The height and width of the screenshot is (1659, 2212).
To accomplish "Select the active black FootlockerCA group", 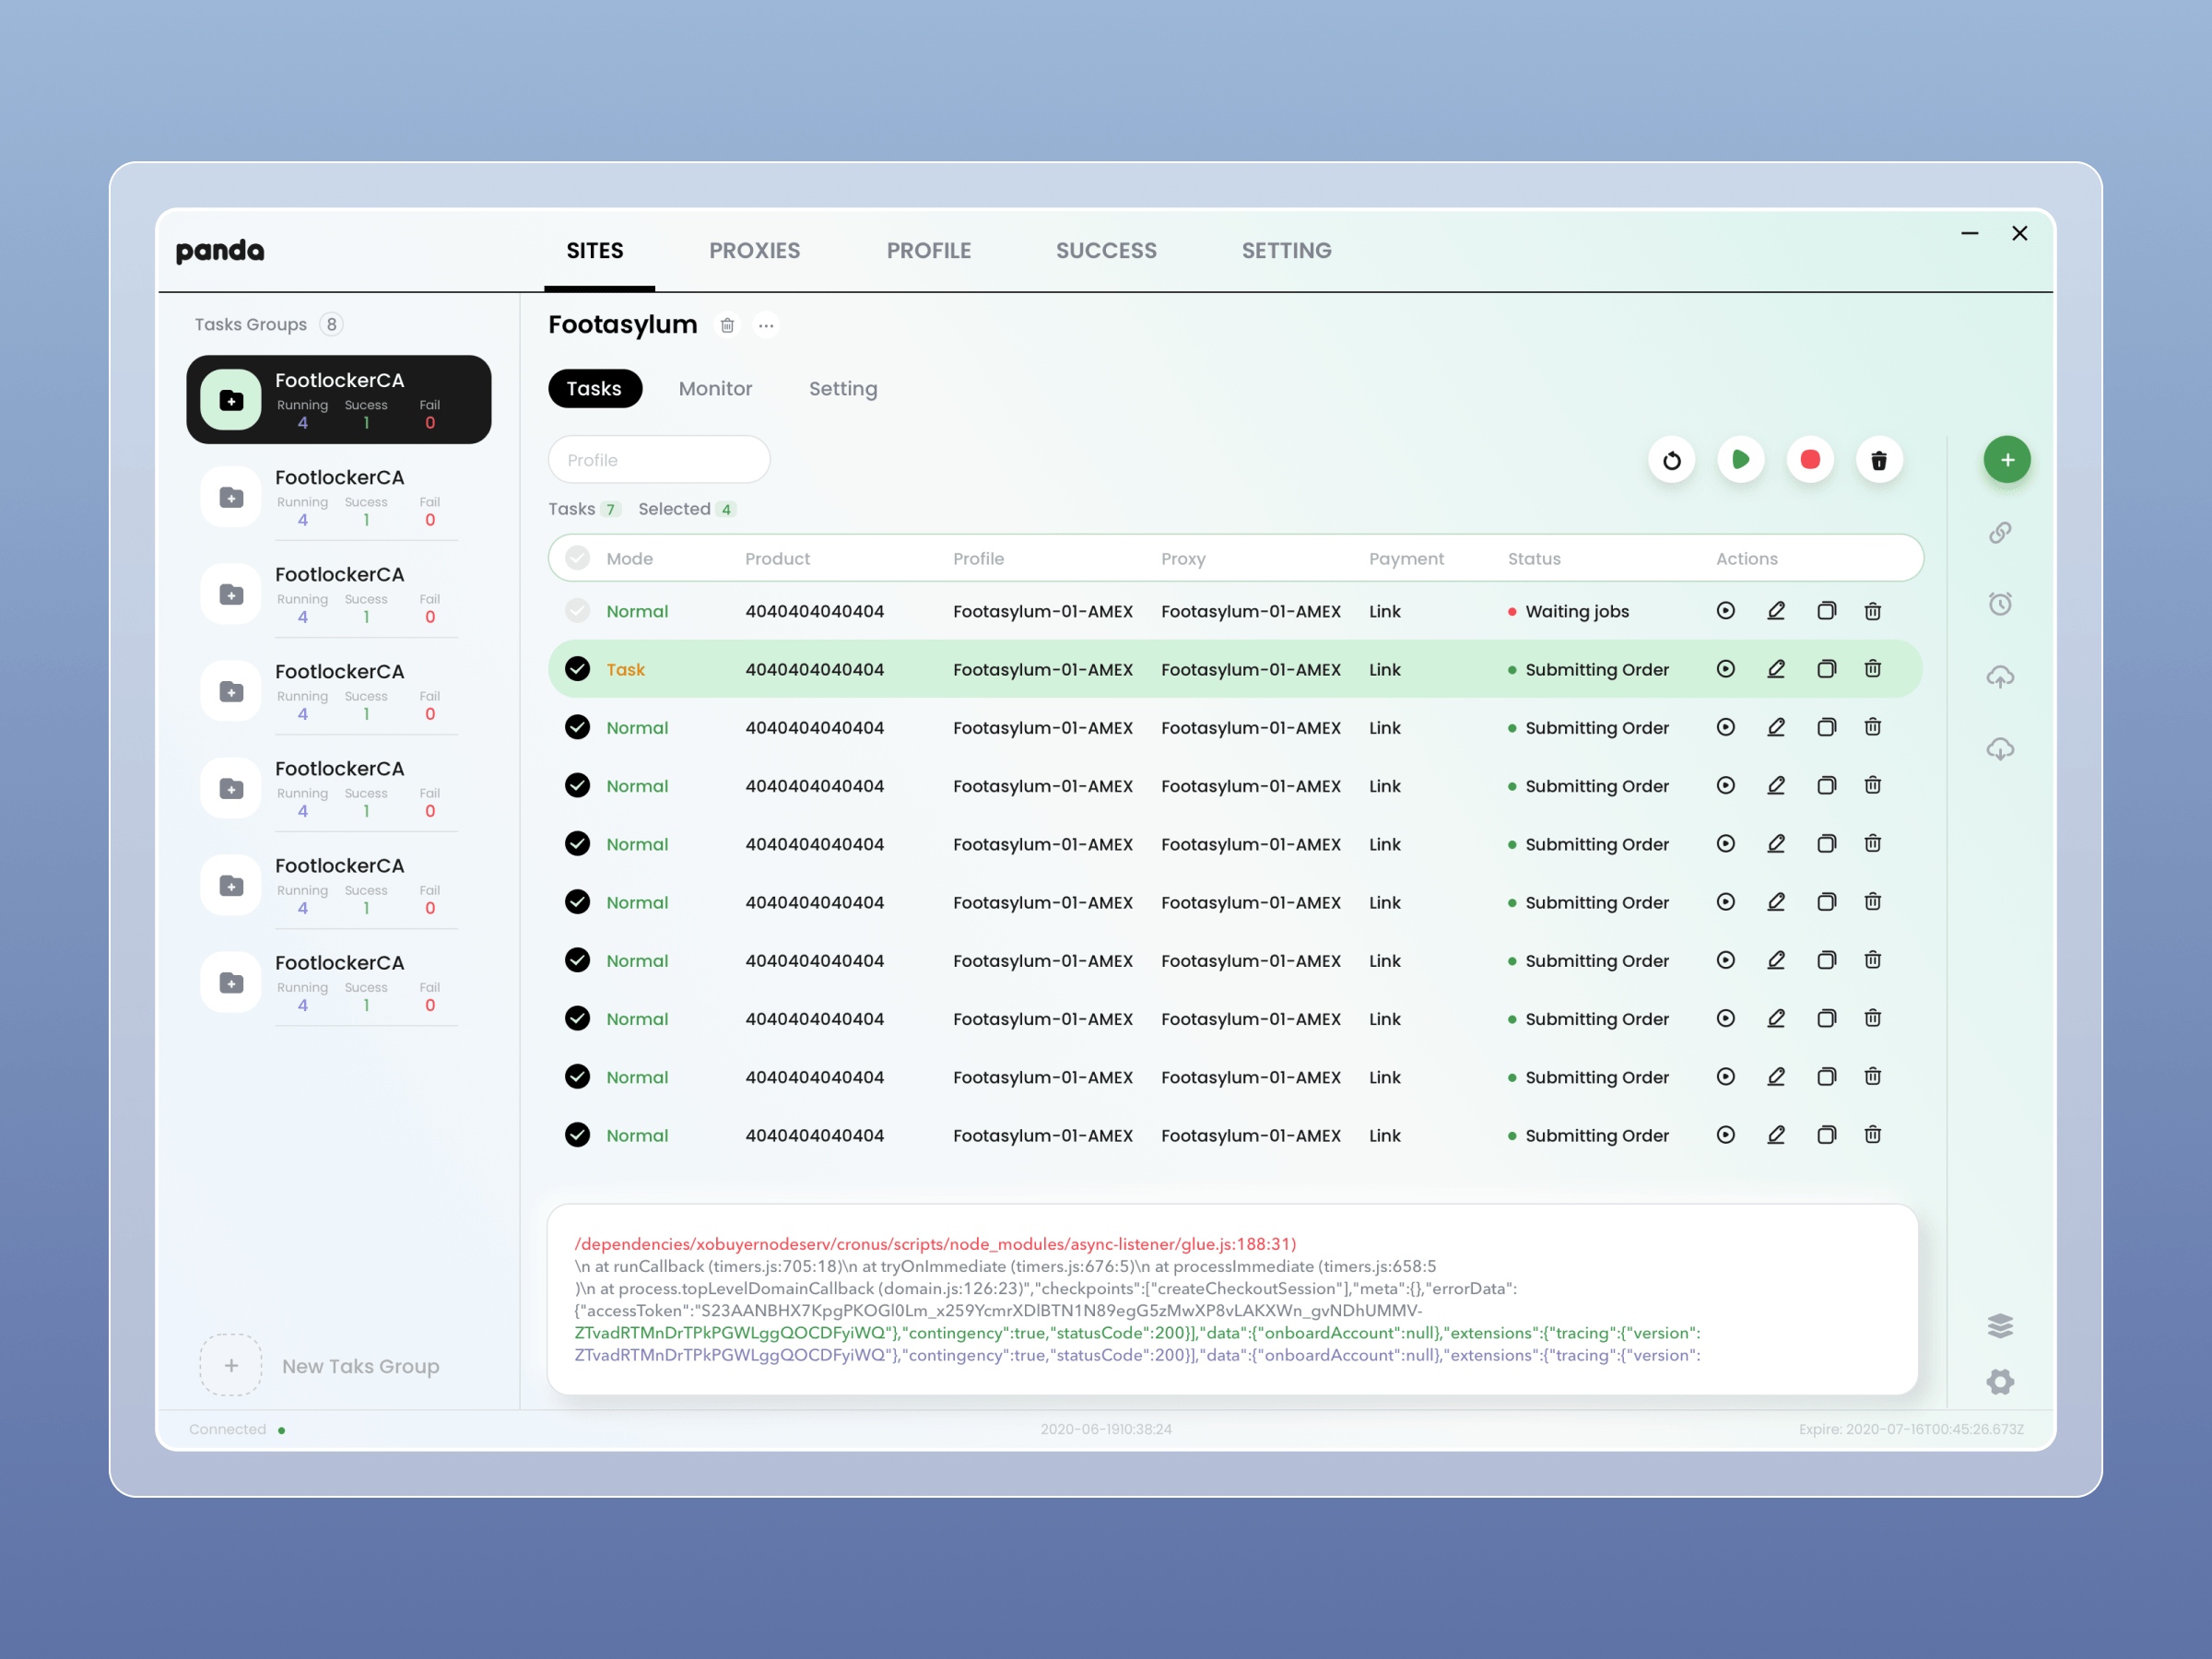I will pos(338,399).
